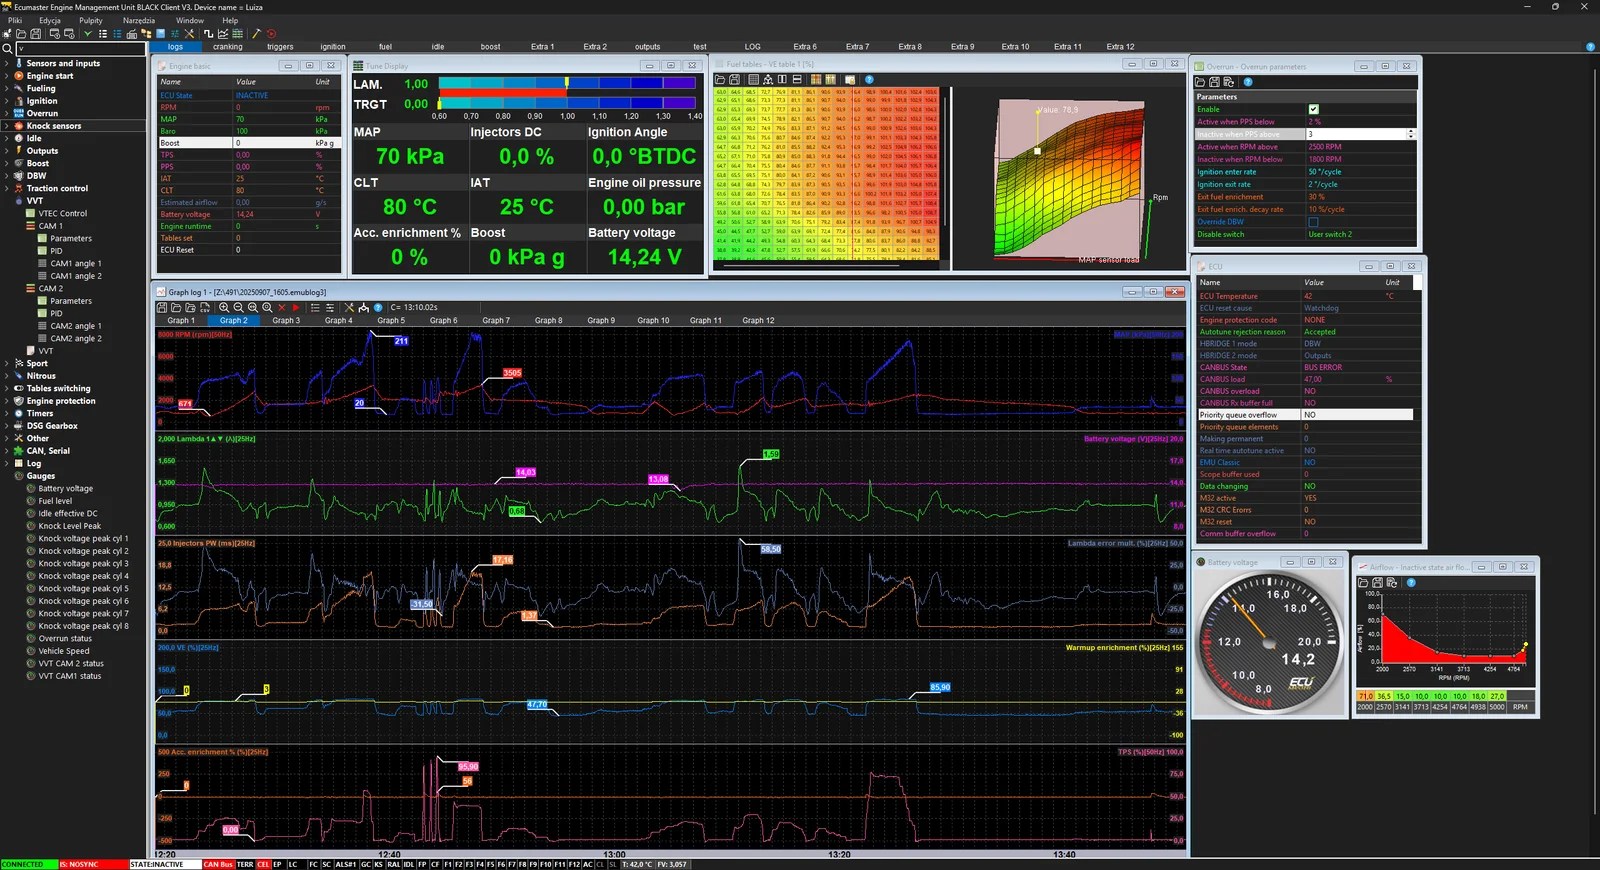Select the Graph 10 tab

click(x=653, y=321)
